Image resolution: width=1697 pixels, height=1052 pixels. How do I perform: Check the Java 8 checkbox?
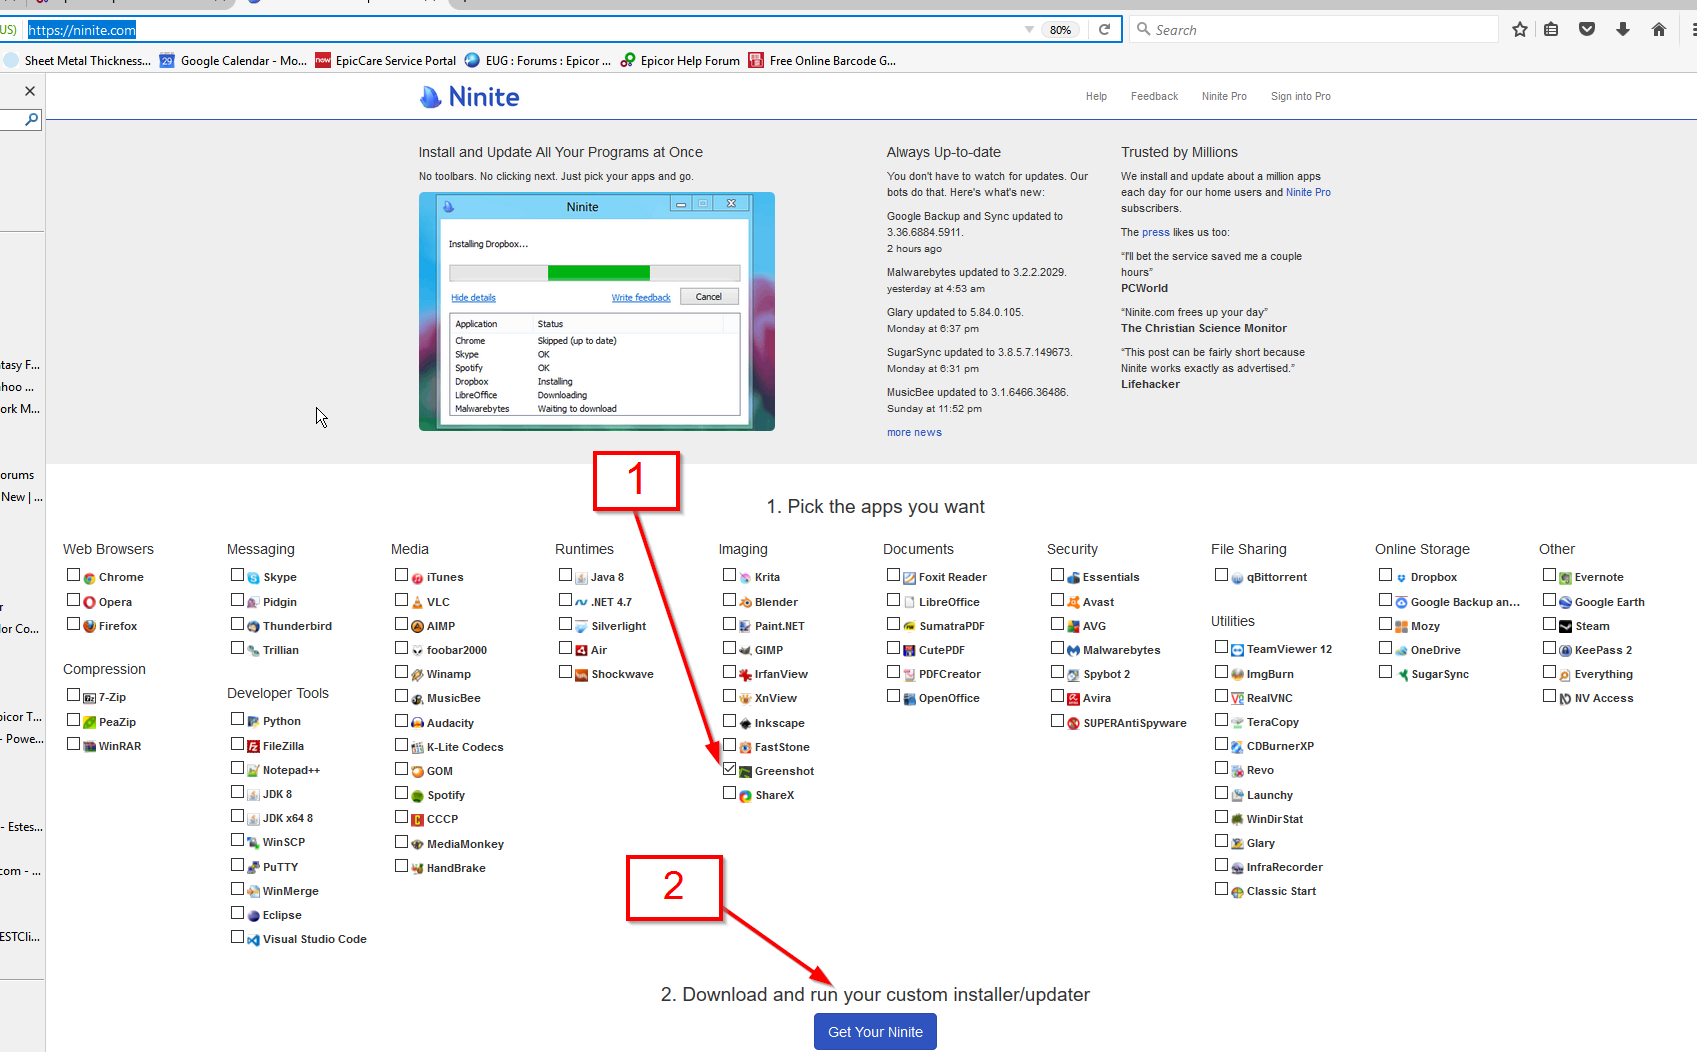point(566,575)
